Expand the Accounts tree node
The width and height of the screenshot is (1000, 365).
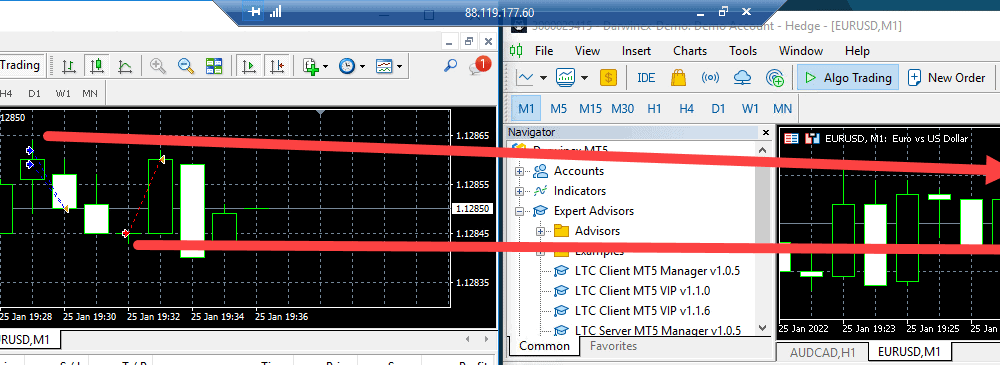pos(519,171)
